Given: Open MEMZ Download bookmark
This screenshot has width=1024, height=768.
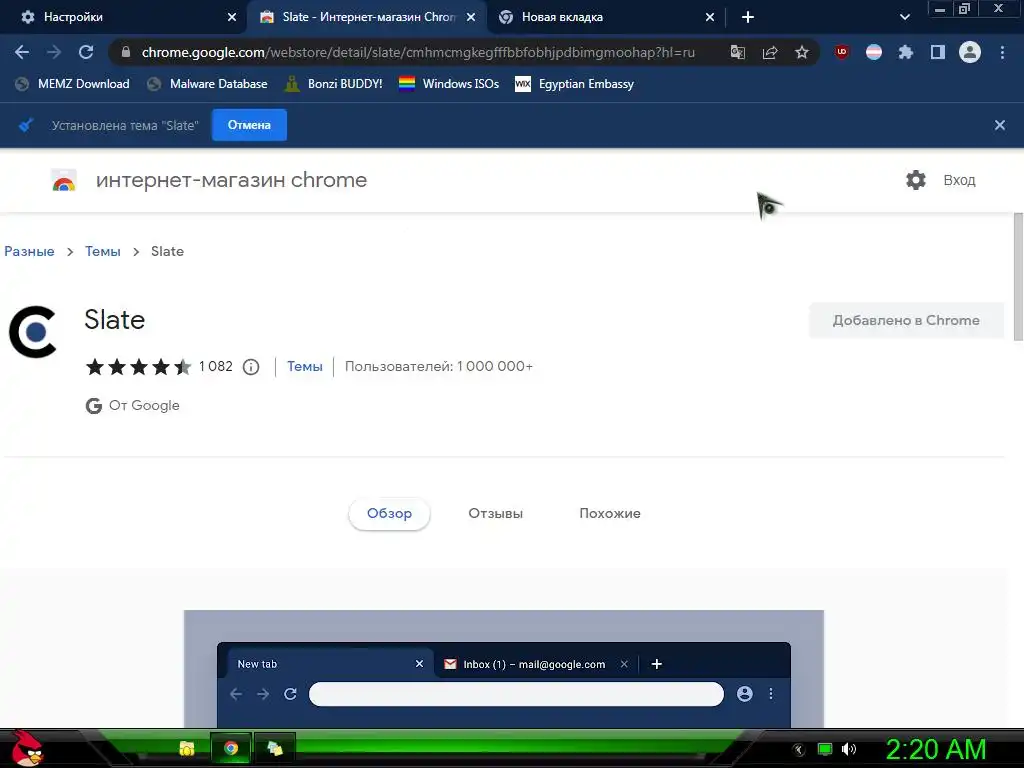Looking at the screenshot, I should [x=72, y=84].
